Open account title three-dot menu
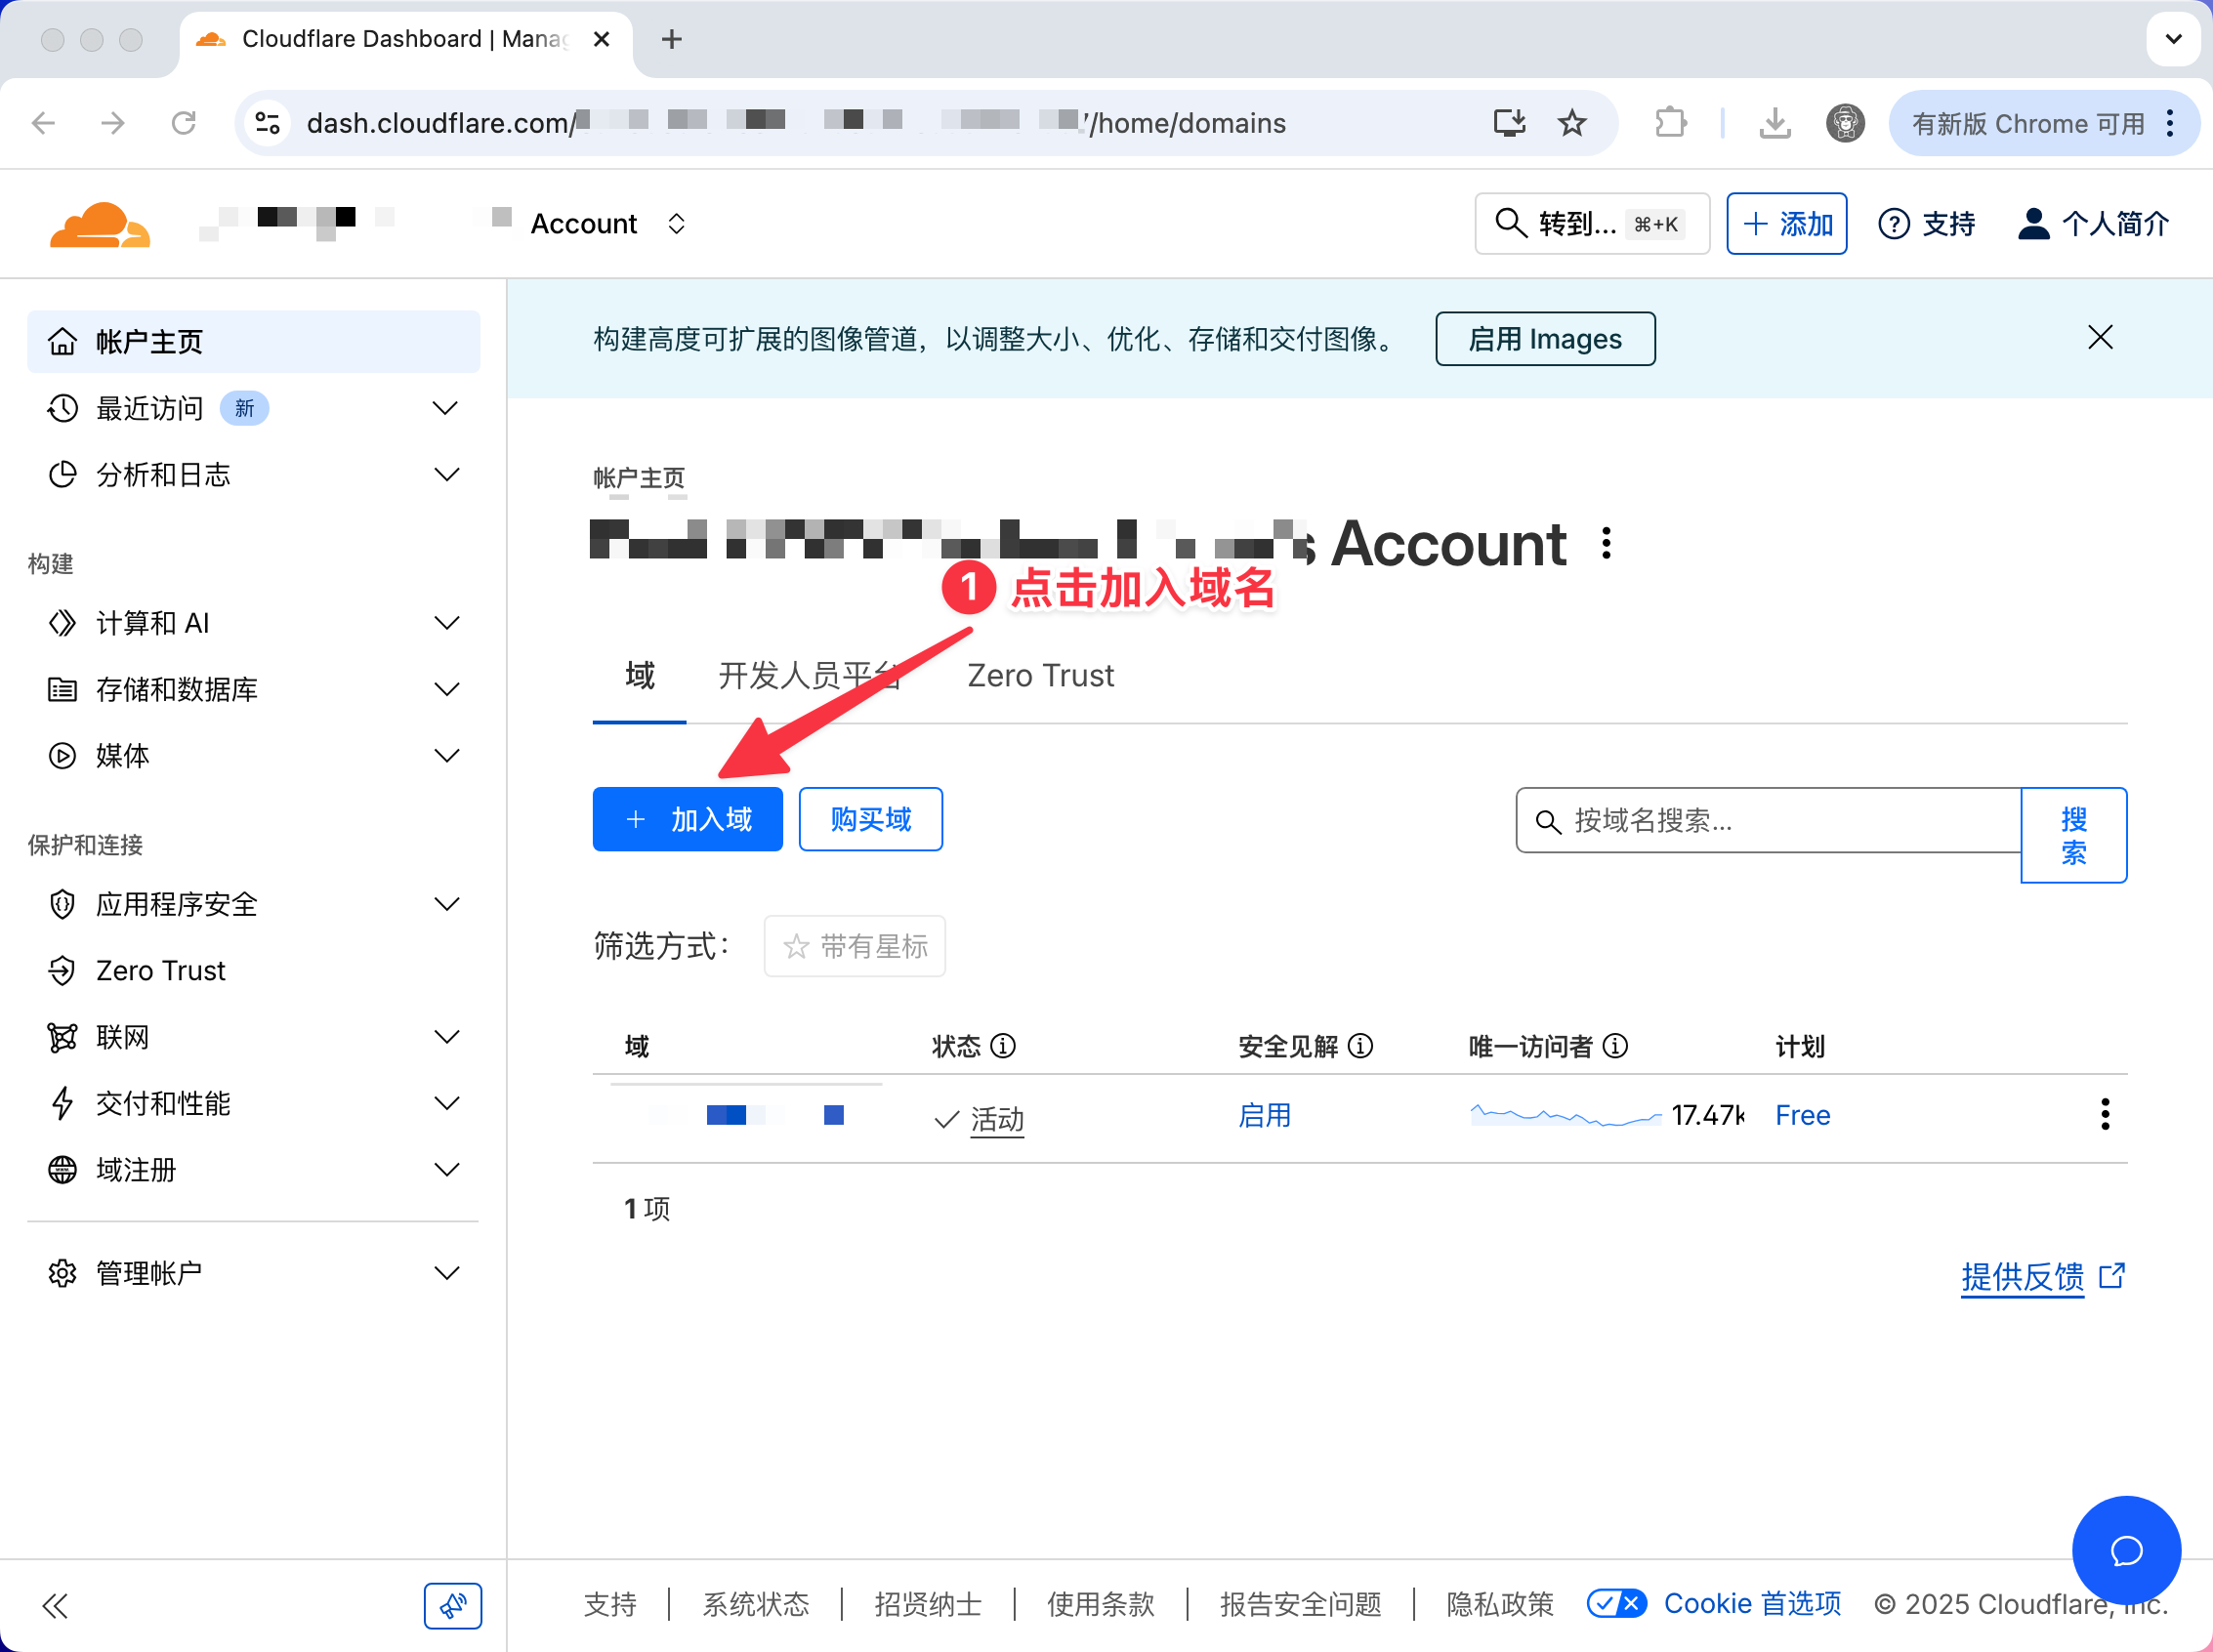Image resolution: width=2213 pixels, height=1652 pixels. click(x=1606, y=543)
